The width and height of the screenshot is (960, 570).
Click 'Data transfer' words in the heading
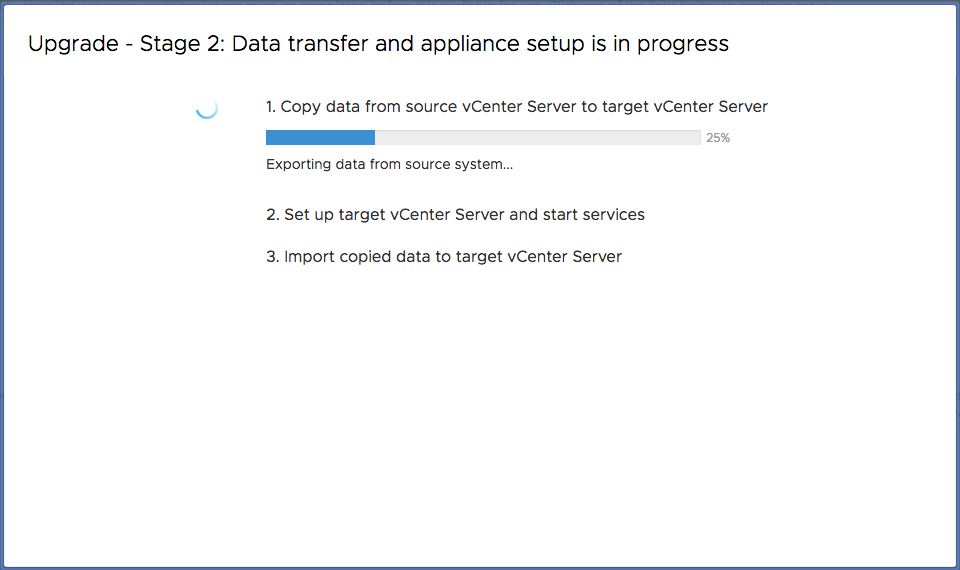point(300,44)
